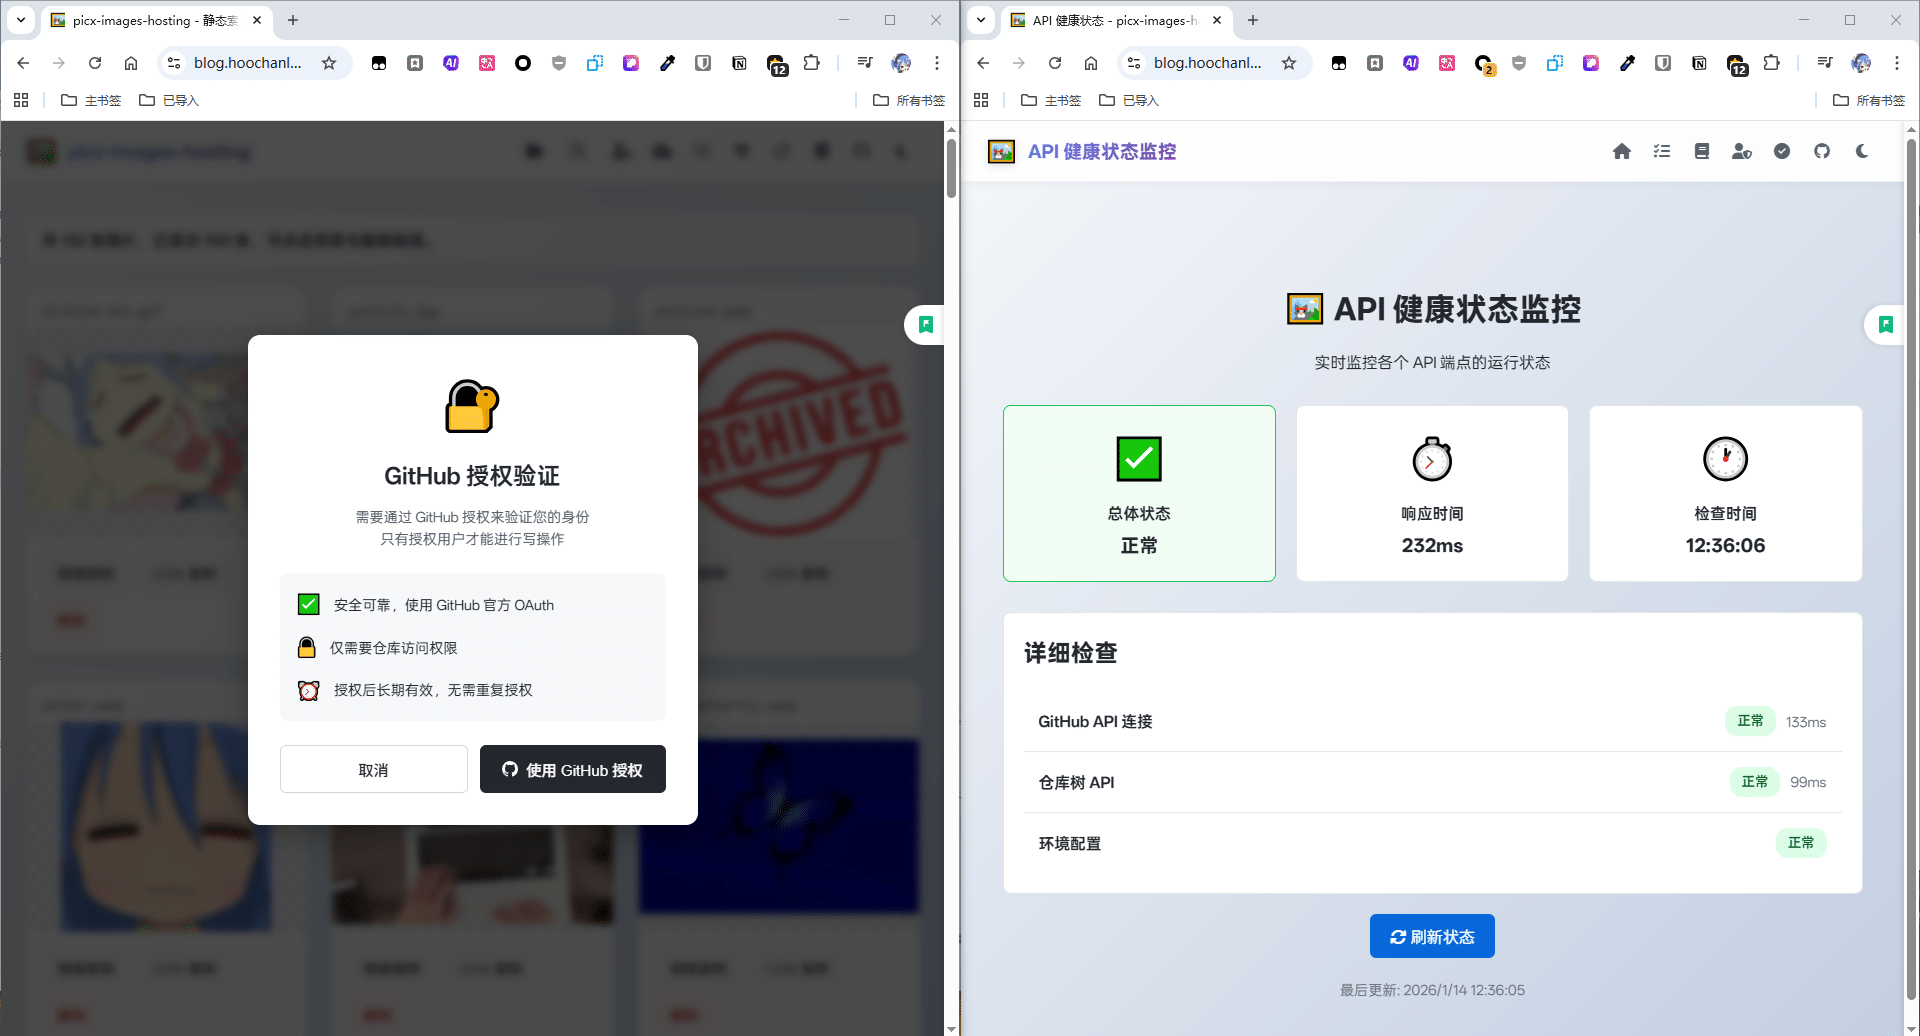Click the check-circle status icon in API monitor header
The image size is (1920, 1036).
pyautogui.click(x=1782, y=151)
